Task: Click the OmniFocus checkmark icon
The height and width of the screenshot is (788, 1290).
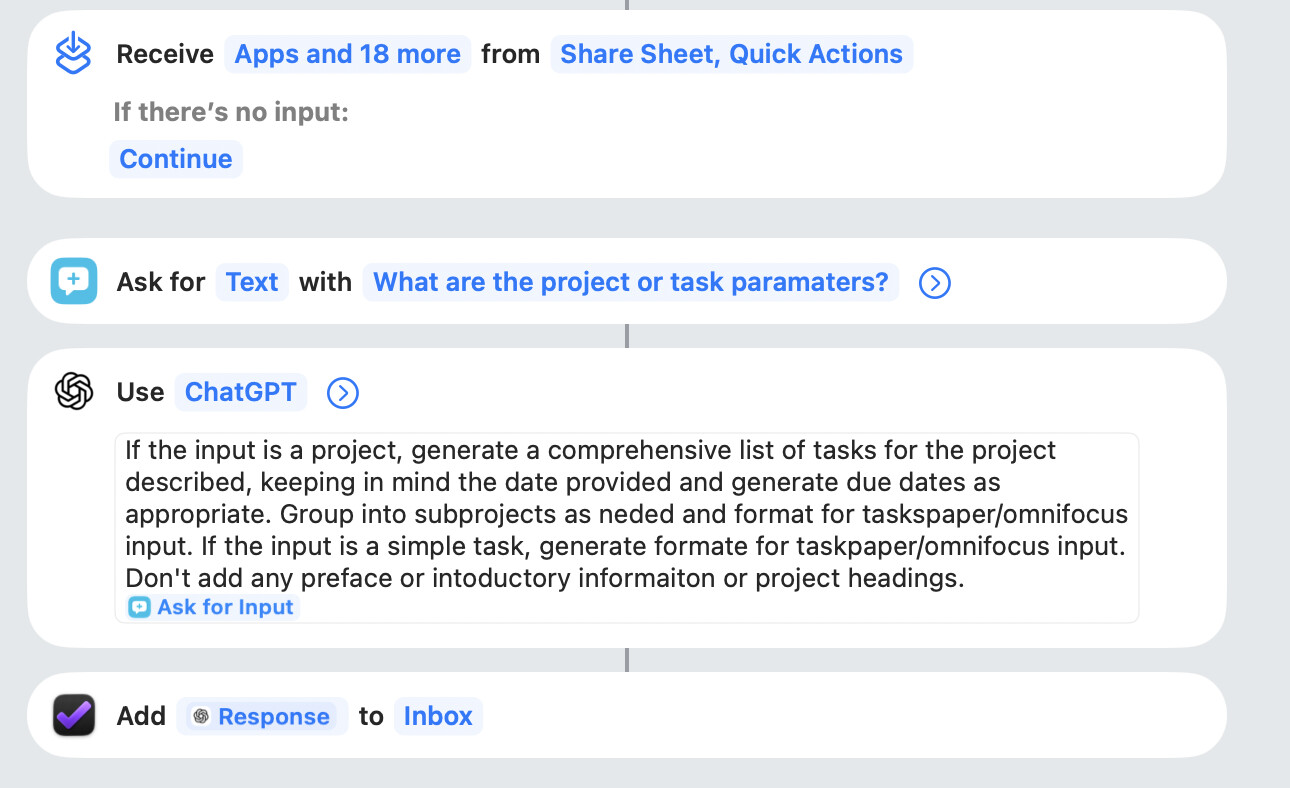Action: pos(74,715)
